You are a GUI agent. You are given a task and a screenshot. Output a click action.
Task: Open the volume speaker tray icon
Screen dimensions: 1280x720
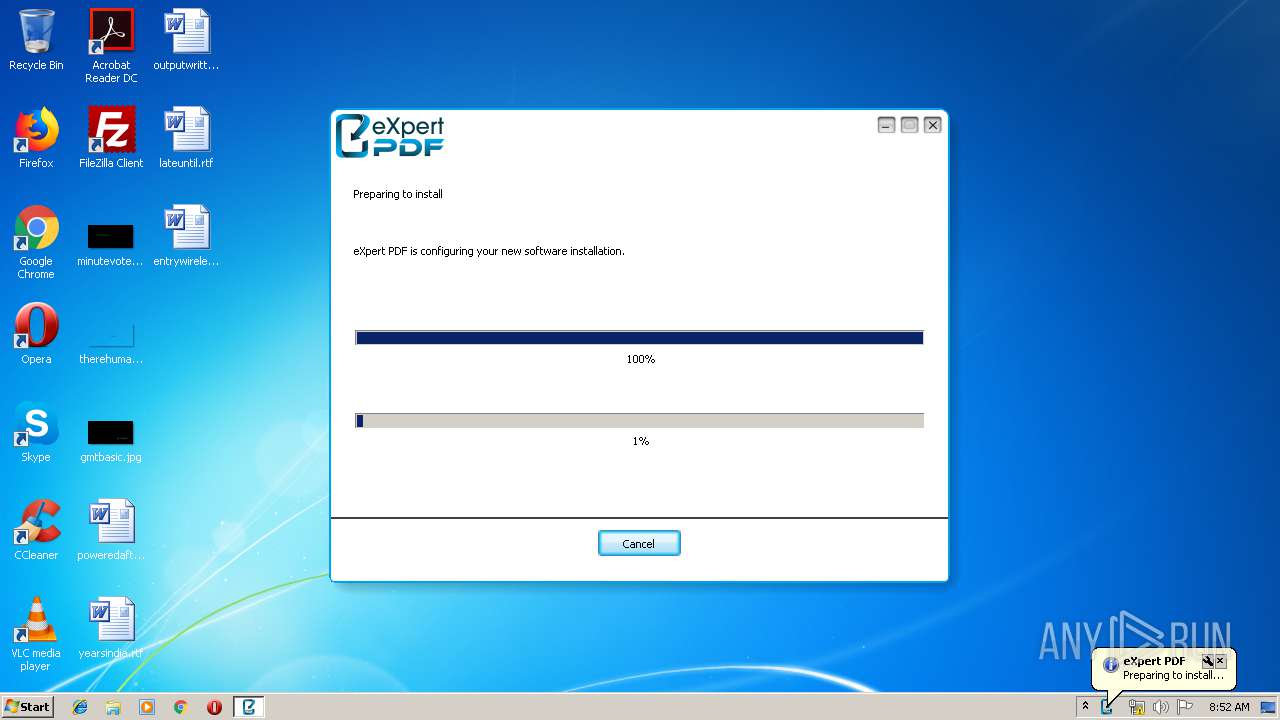[1160, 707]
